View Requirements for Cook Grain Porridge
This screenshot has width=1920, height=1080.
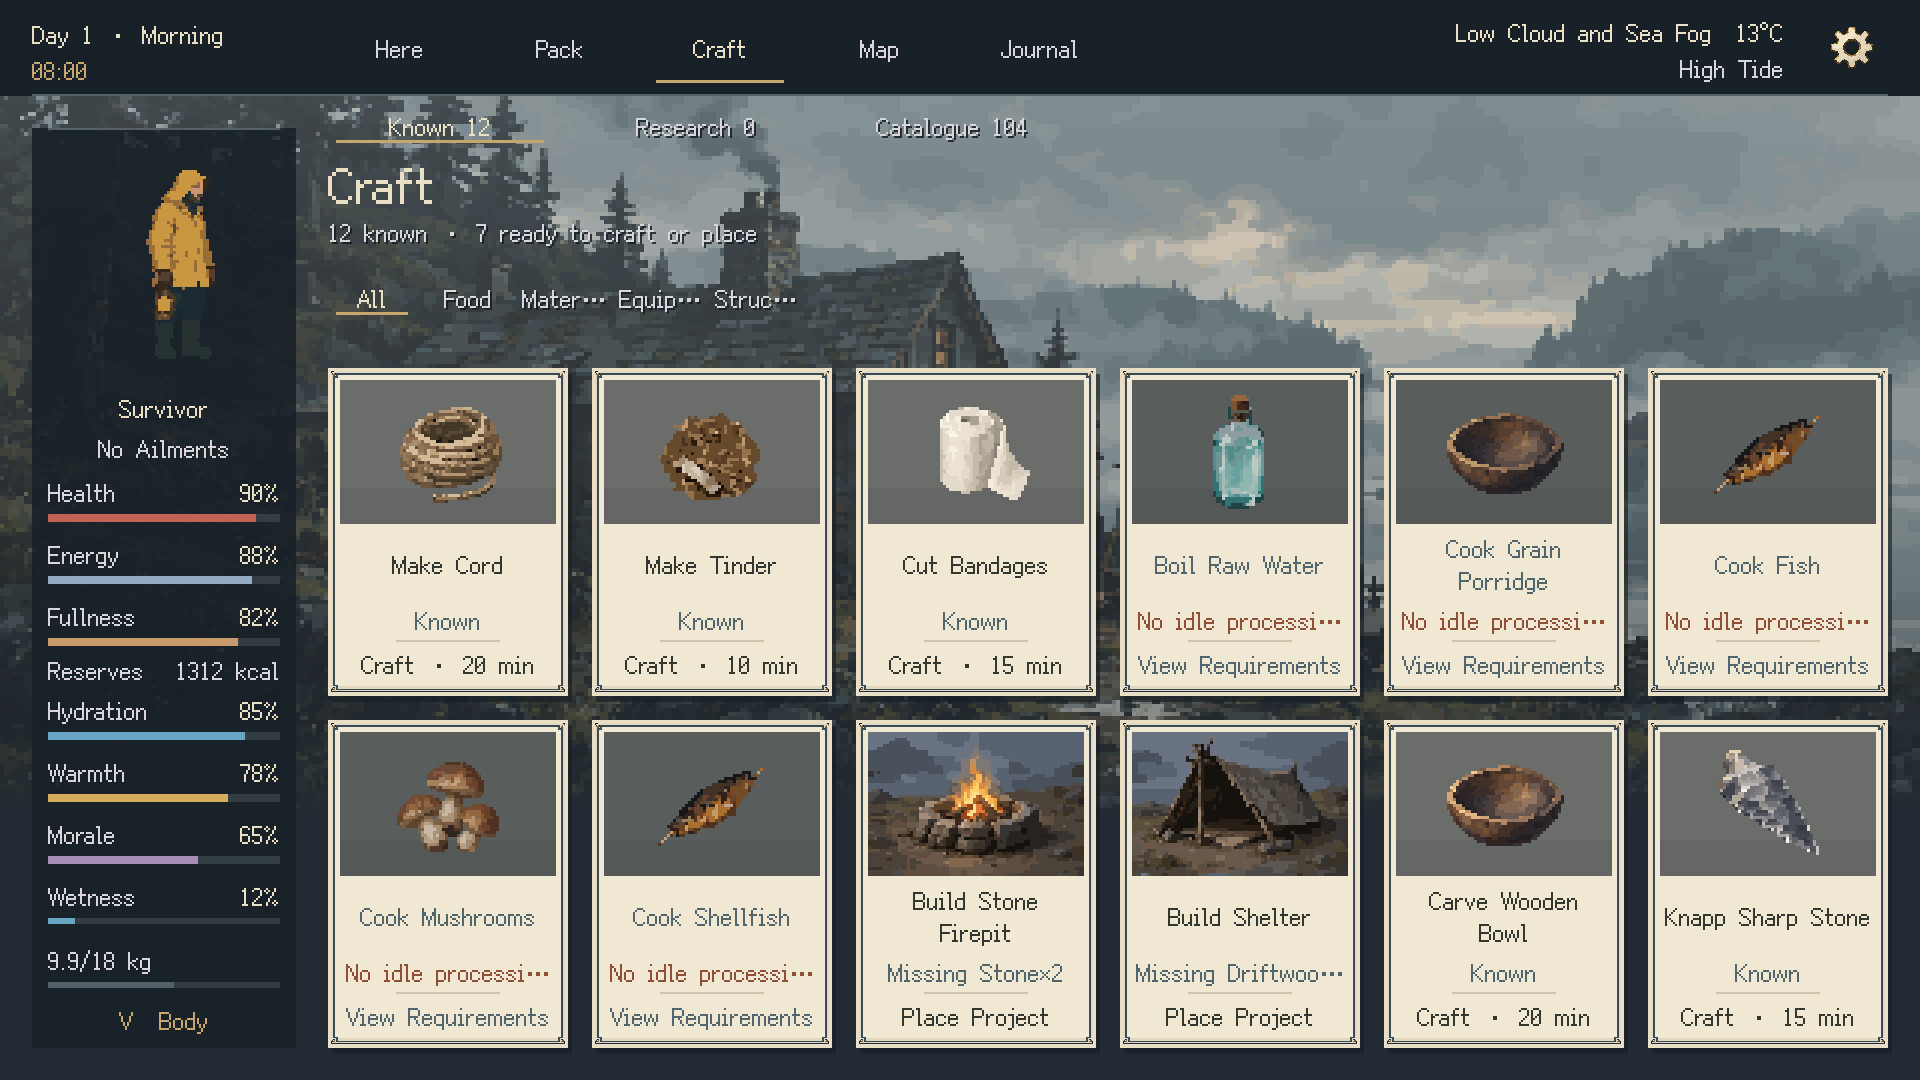coord(1503,666)
